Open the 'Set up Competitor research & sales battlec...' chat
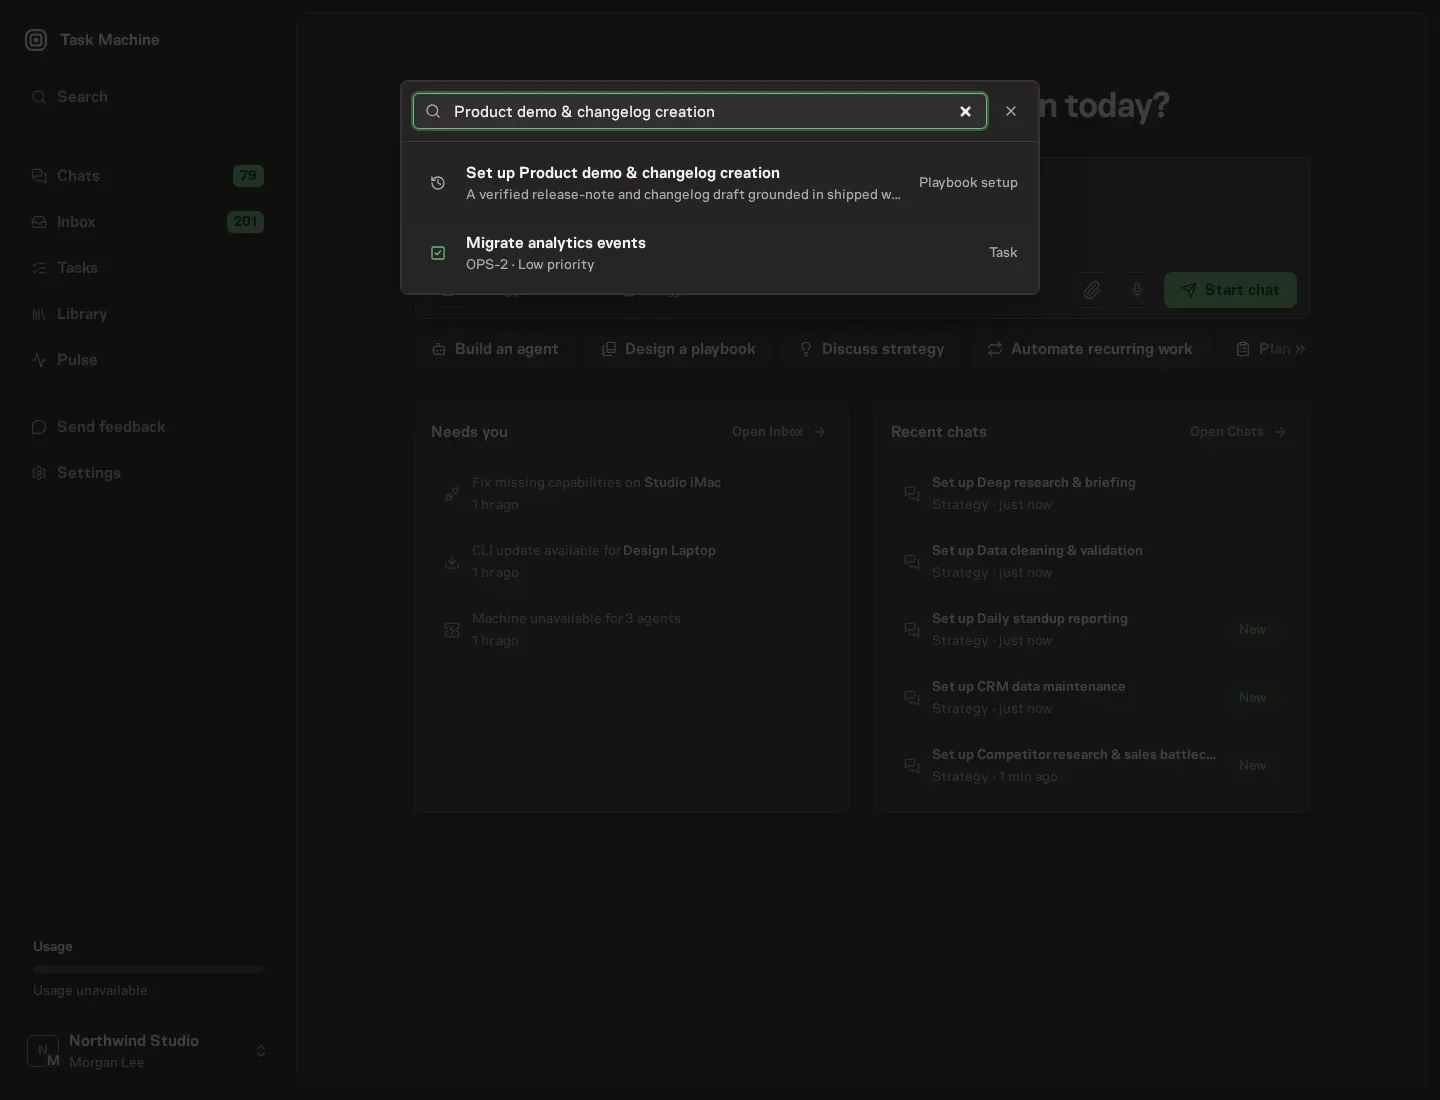Image resolution: width=1440 pixels, height=1100 pixels. pyautogui.click(x=1092, y=766)
